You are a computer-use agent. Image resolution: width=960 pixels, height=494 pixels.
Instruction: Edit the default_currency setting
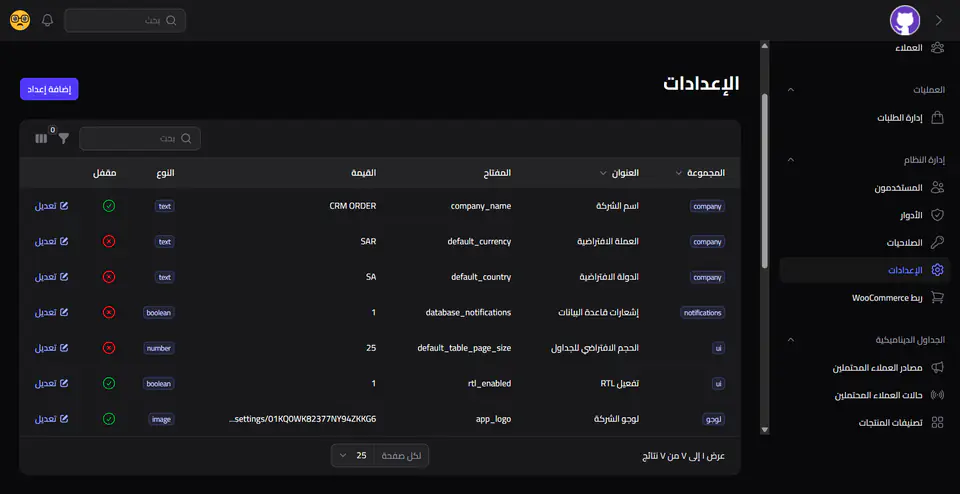[x=51, y=242]
